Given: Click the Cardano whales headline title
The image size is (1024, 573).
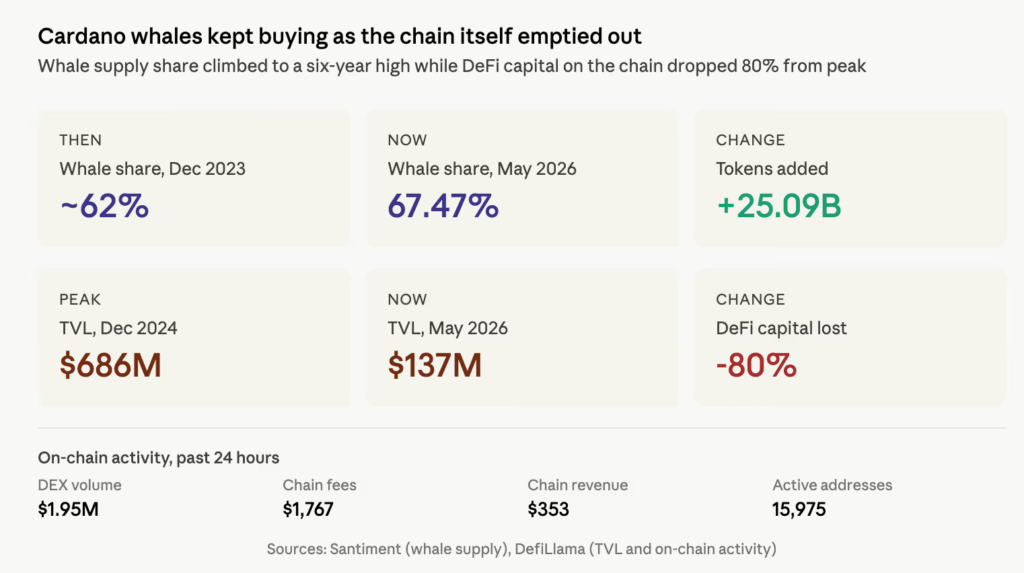Looking at the screenshot, I should pyautogui.click(x=340, y=36).
